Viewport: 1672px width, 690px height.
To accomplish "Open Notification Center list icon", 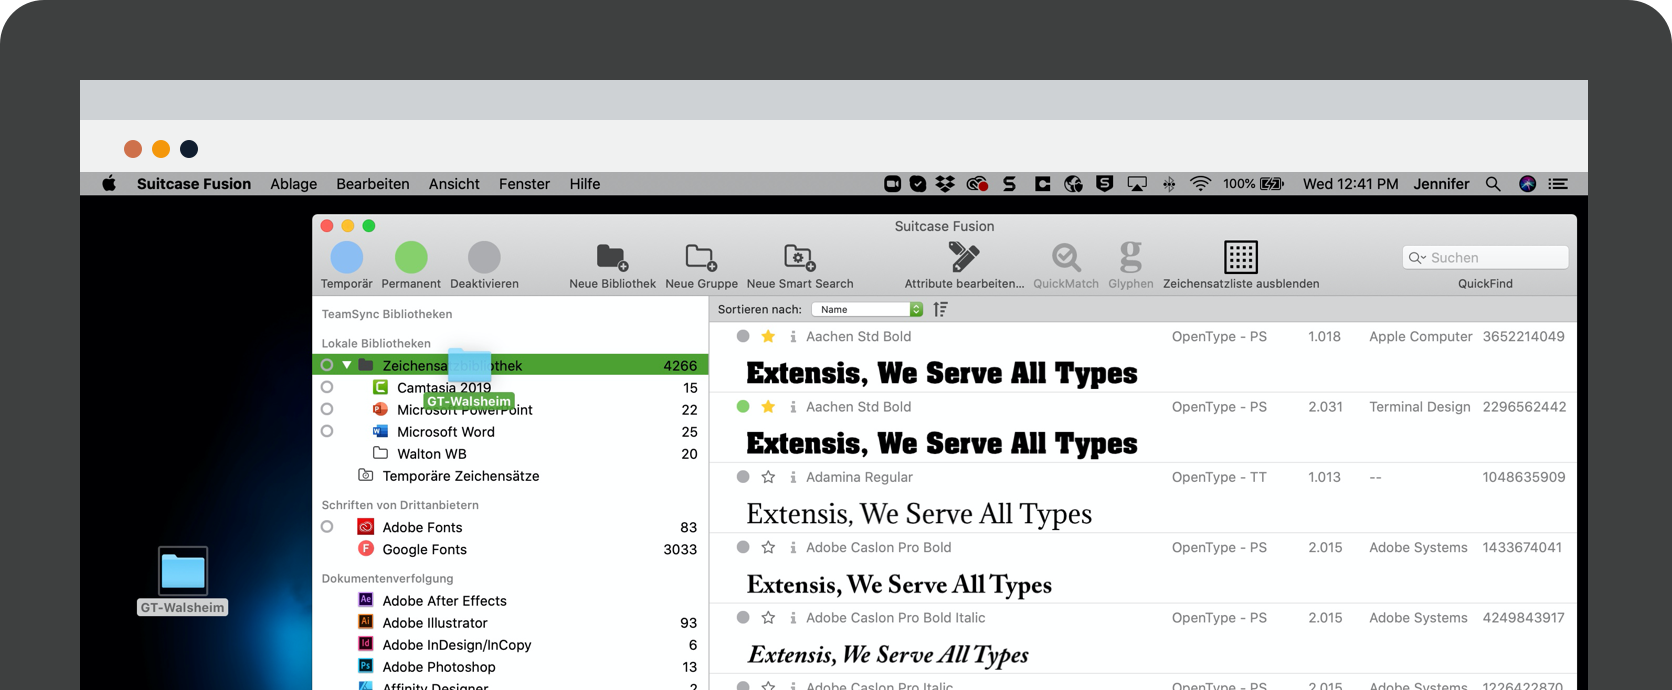I will pyautogui.click(x=1558, y=184).
